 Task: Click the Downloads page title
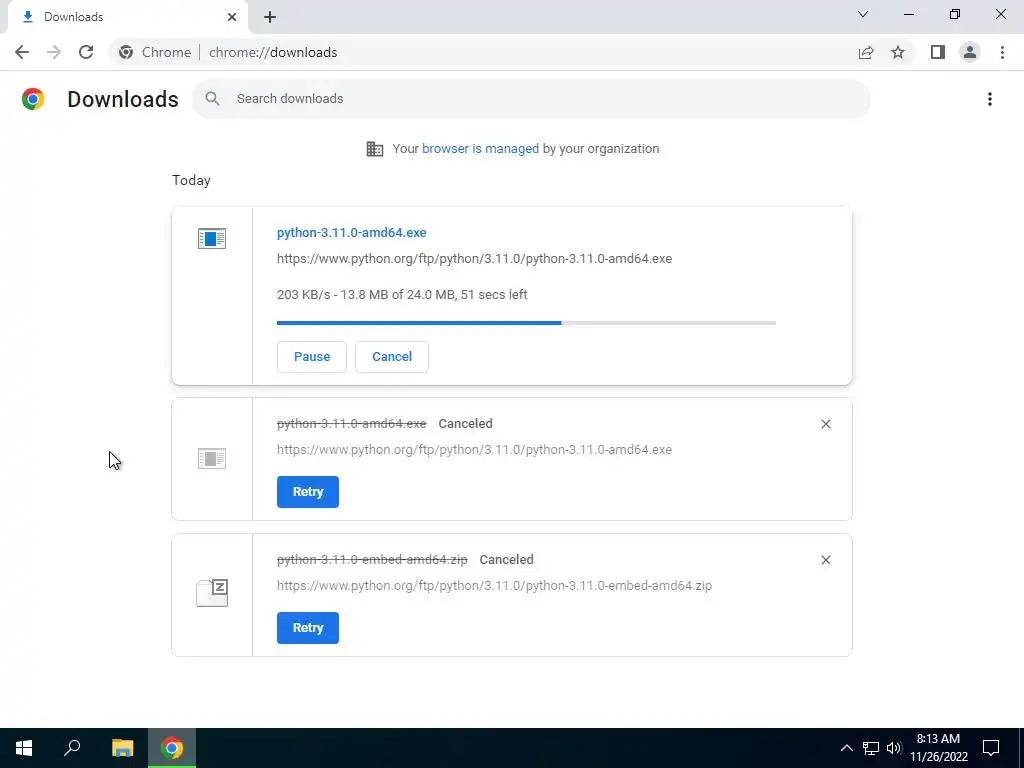[x=123, y=99]
